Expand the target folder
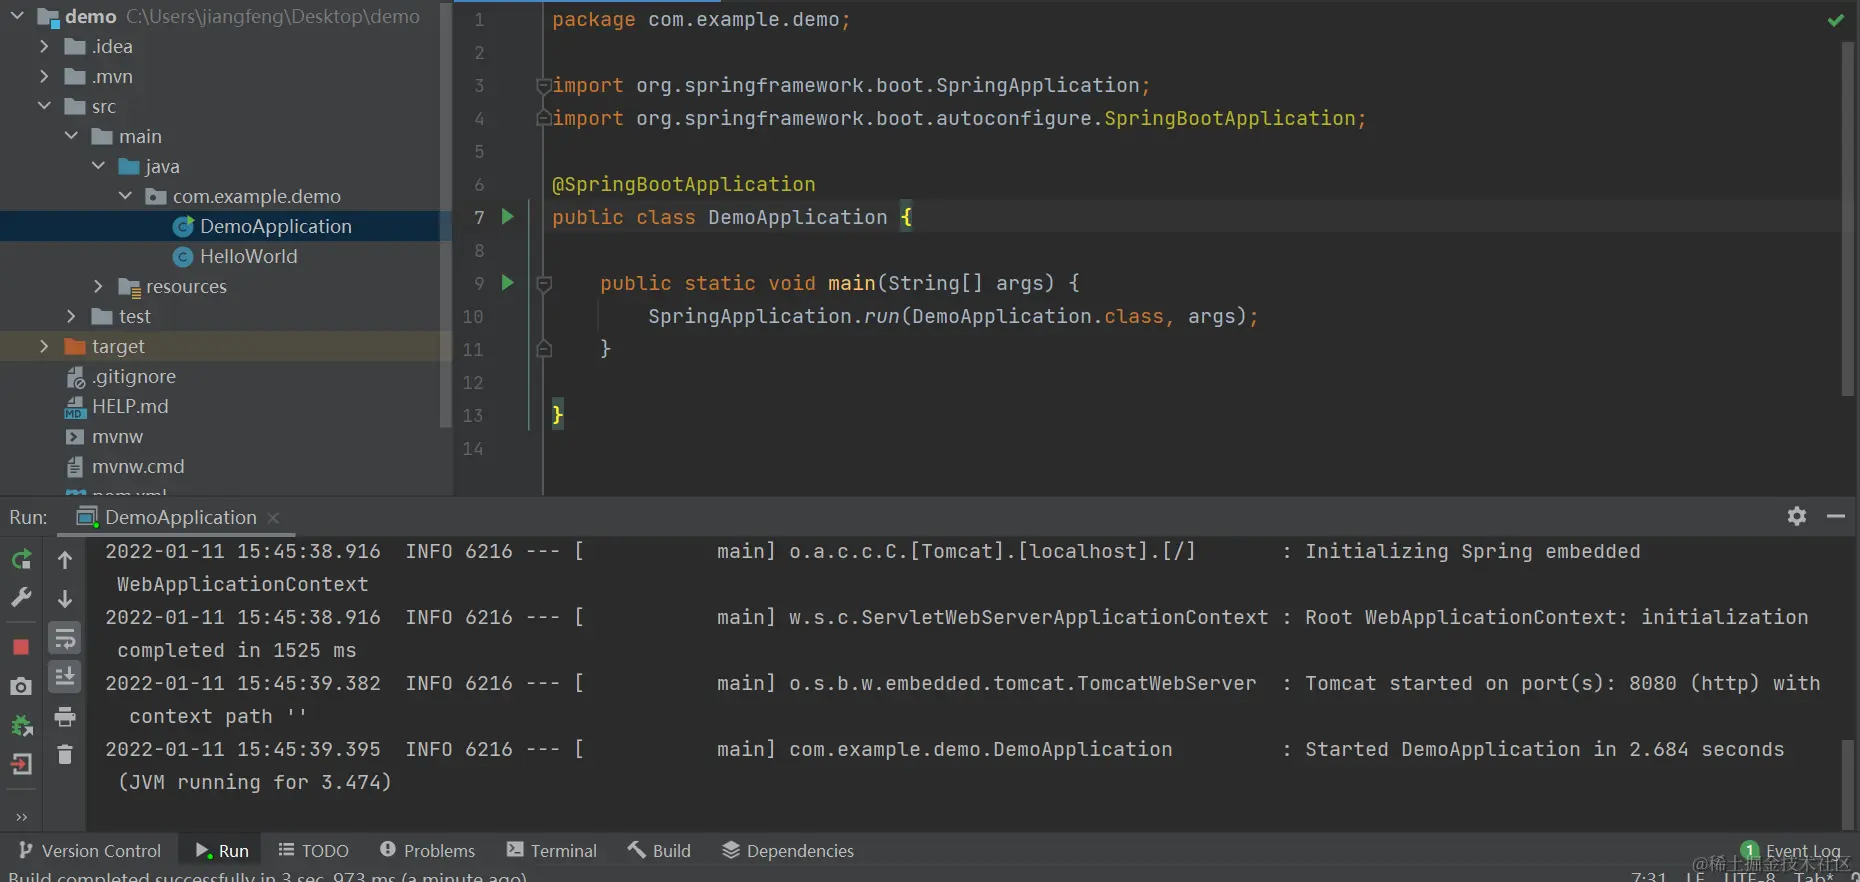The height and width of the screenshot is (882, 1860). point(44,346)
